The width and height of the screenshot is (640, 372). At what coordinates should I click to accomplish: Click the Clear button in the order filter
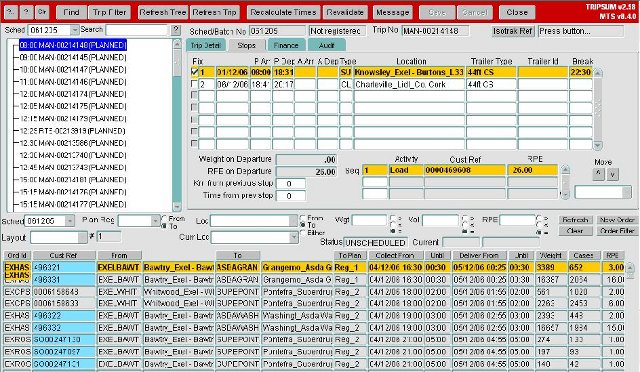click(x=575, y=231)
